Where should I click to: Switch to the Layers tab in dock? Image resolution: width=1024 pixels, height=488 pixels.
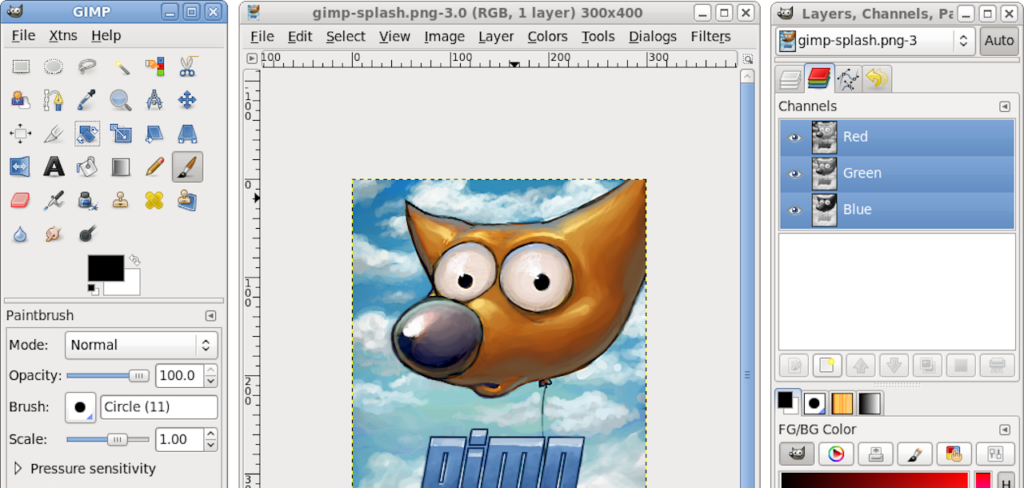pyautogui.click(x=790, y=79)
